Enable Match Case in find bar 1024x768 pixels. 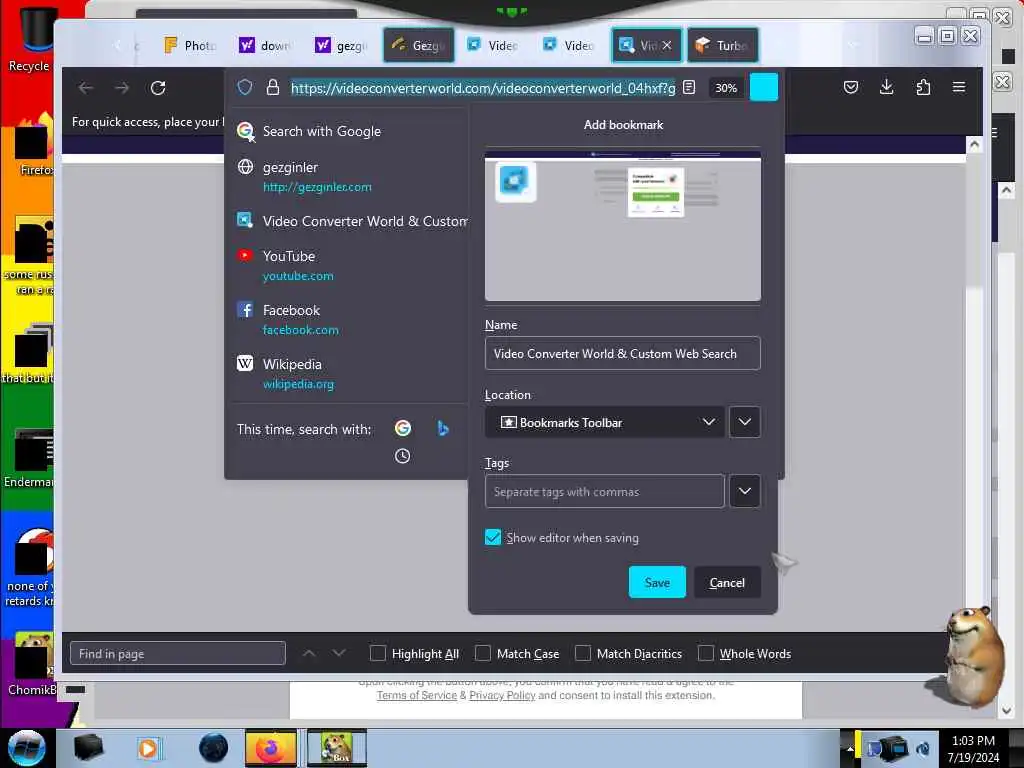[483, 653]
